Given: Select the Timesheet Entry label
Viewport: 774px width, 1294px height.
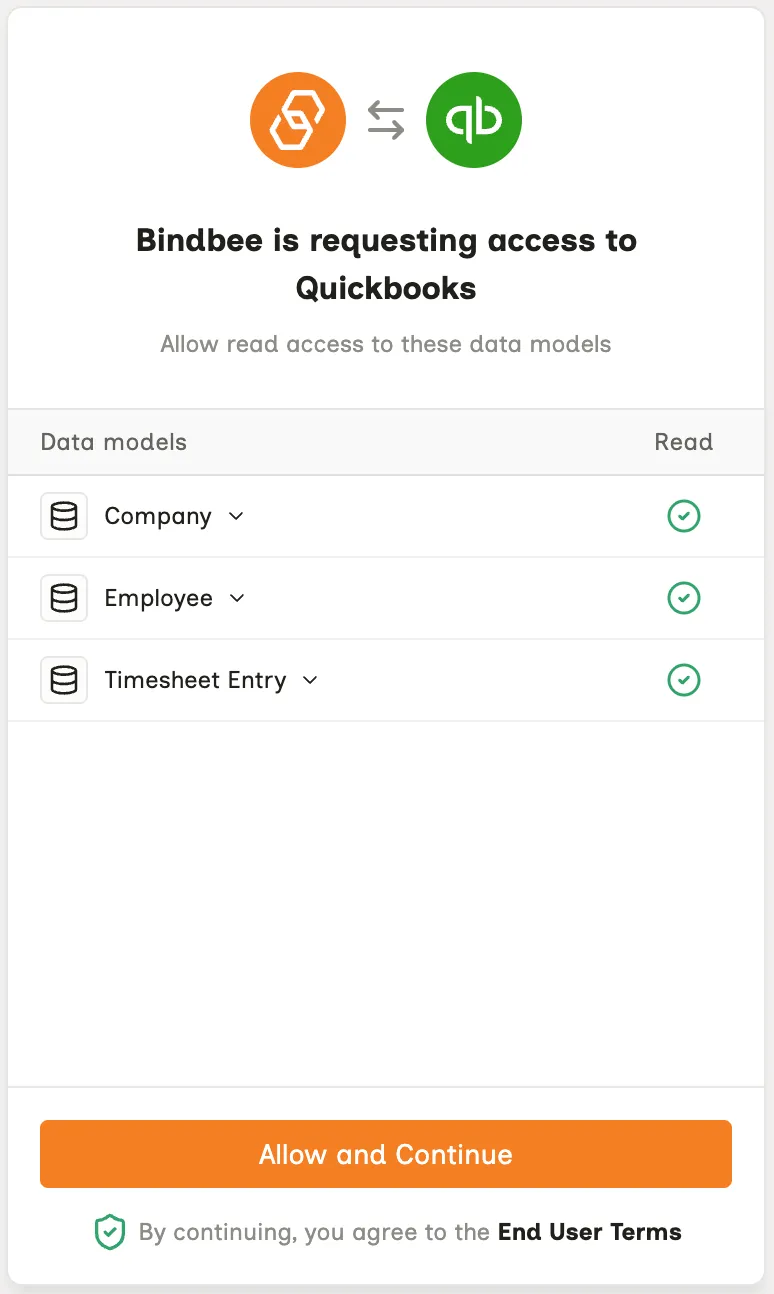Looking at the screenshot, I should [196, 680].
